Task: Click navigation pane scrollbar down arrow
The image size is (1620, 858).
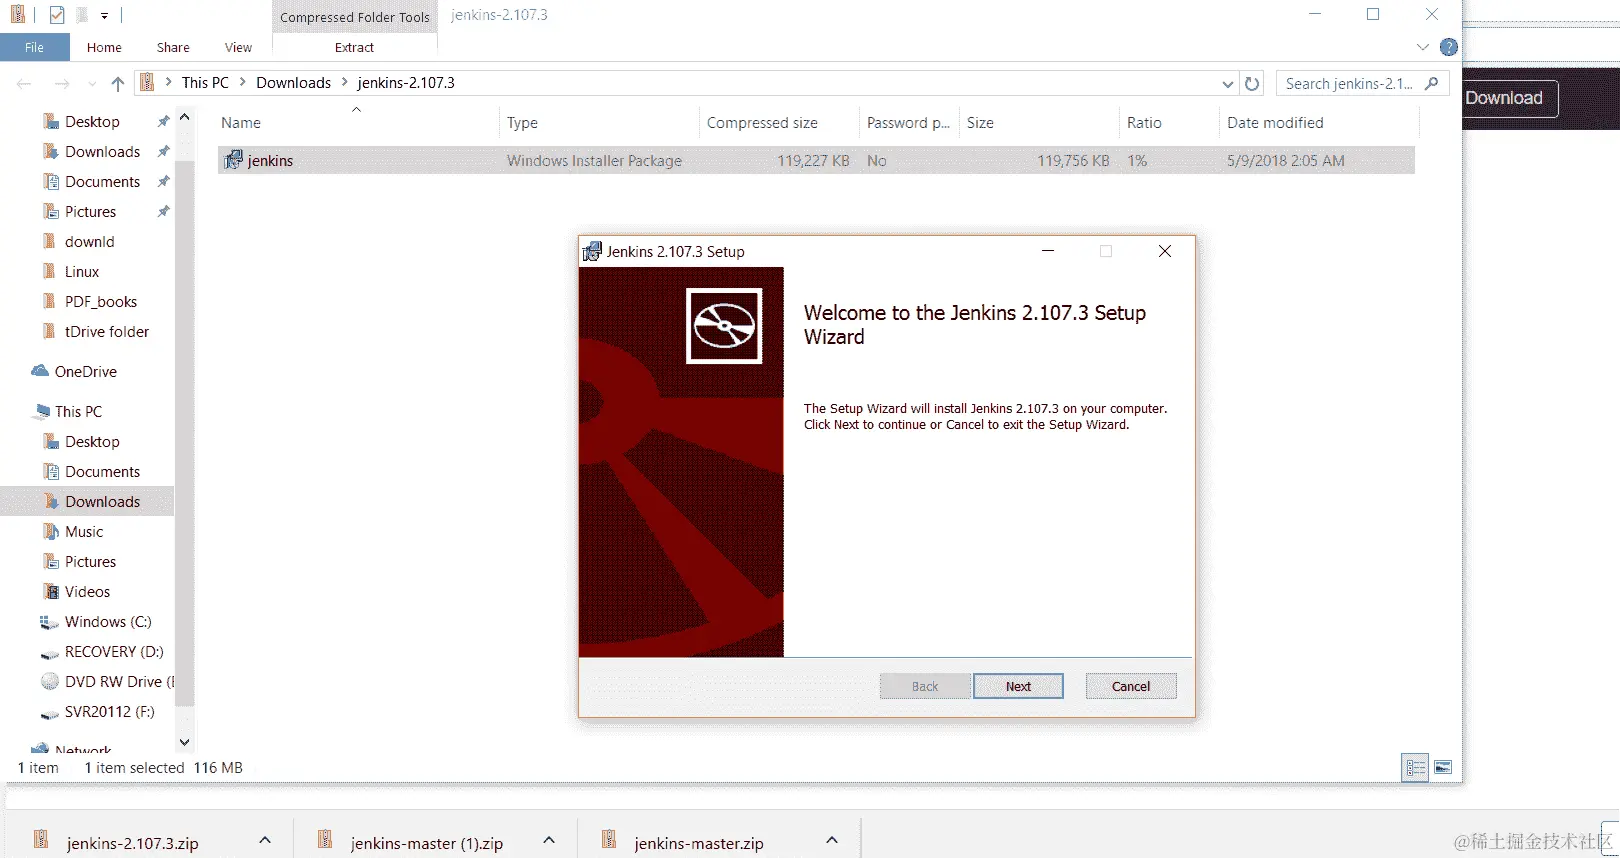Action: (184, 742)
